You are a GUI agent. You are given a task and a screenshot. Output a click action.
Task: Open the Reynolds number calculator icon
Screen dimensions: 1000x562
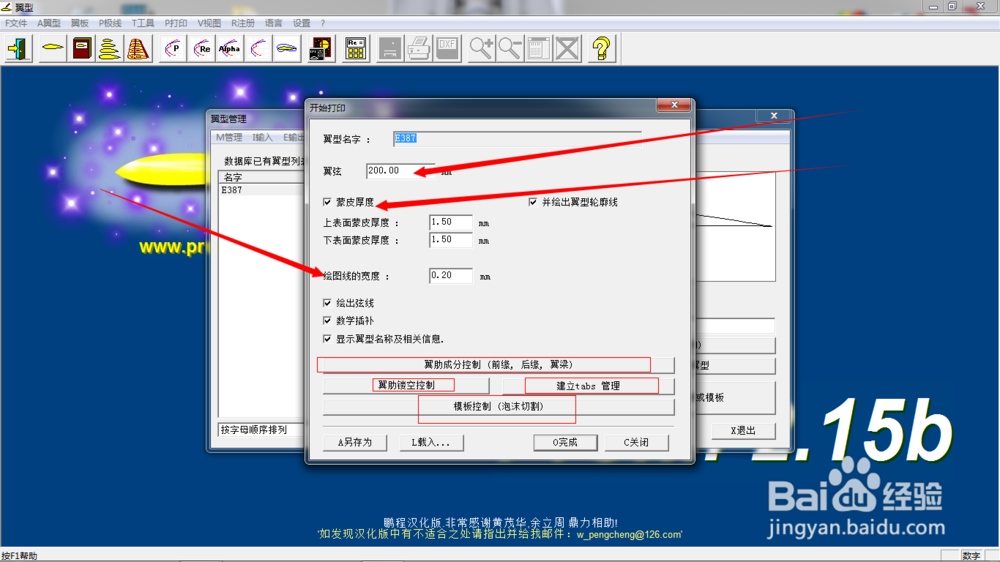[x=355, y=48]
